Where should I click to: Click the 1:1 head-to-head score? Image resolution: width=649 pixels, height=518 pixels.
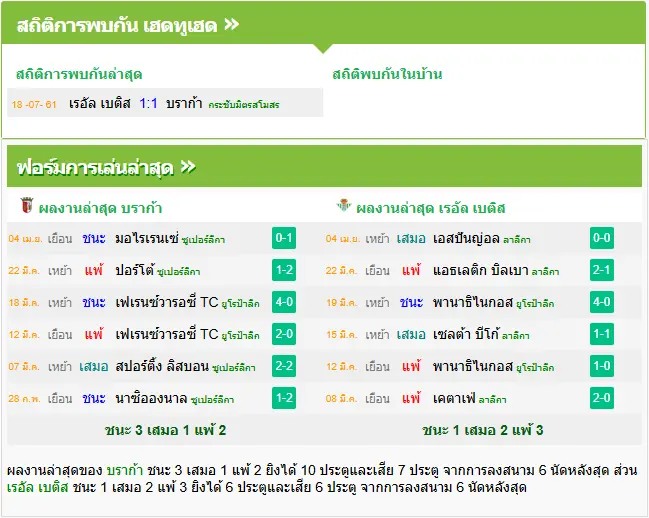coord(148,103)
